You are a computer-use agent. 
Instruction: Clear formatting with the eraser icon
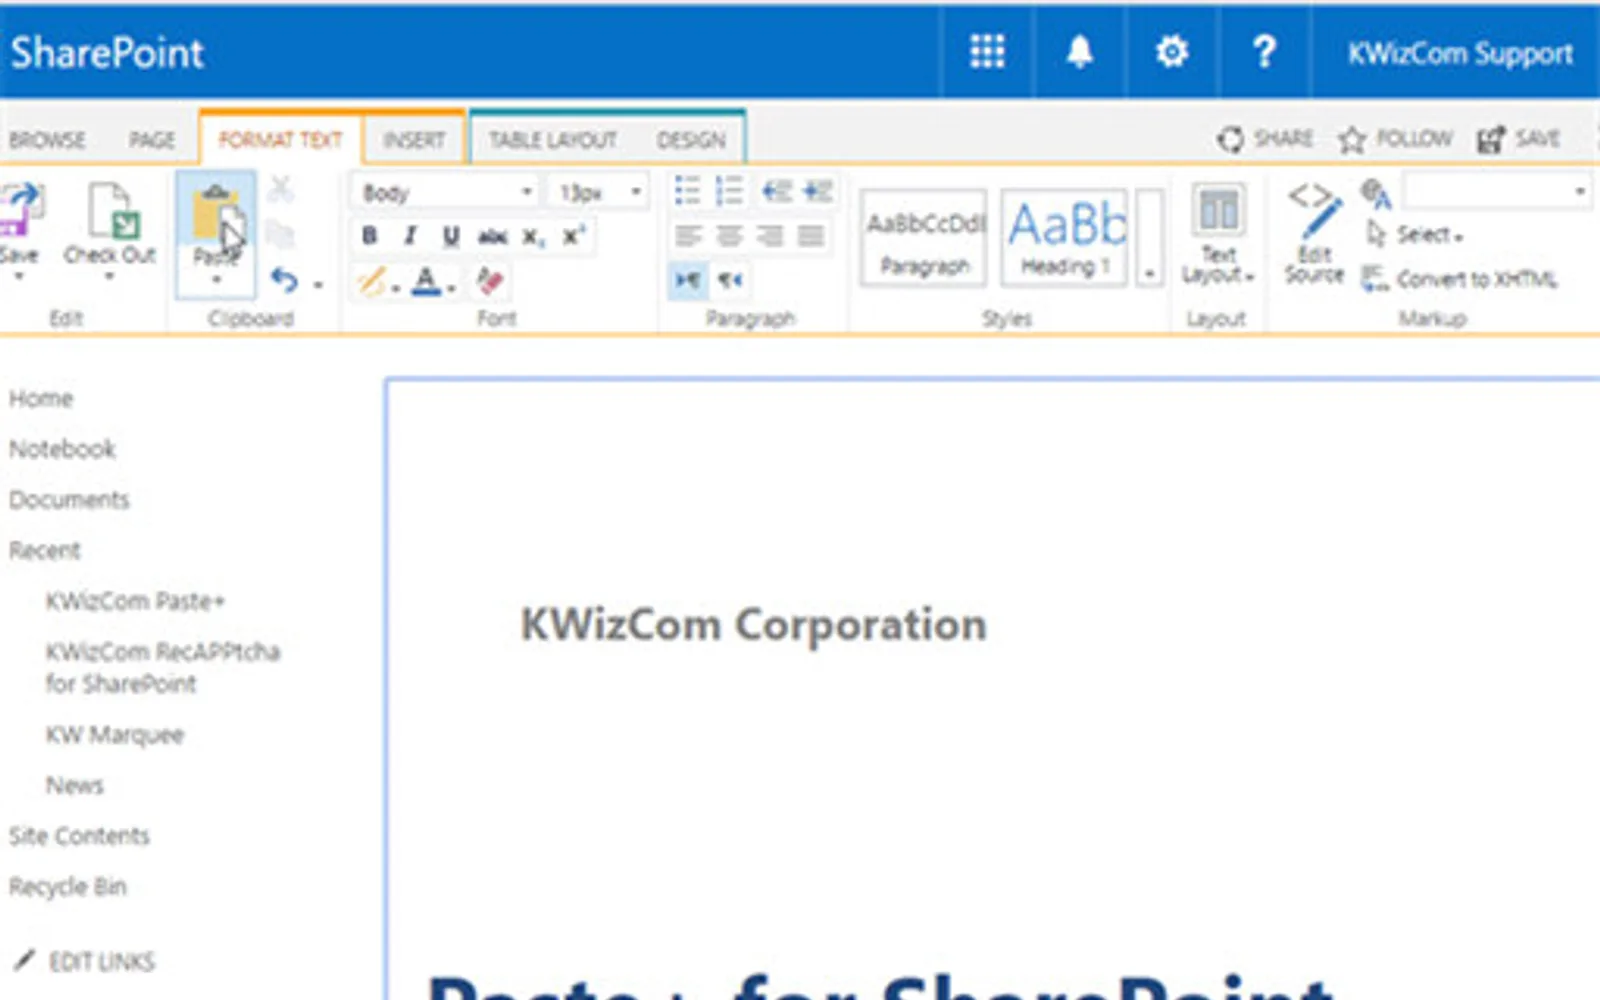489,281
